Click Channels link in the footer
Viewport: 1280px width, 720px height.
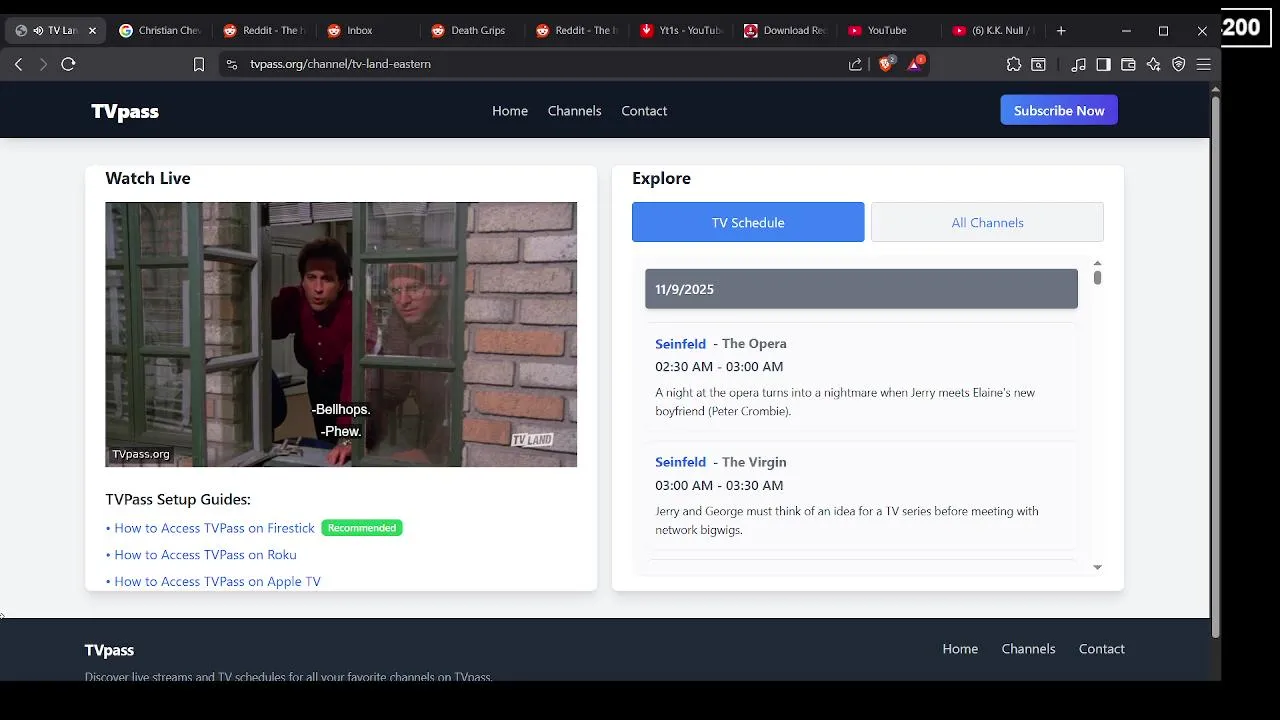pos(1028,649)
